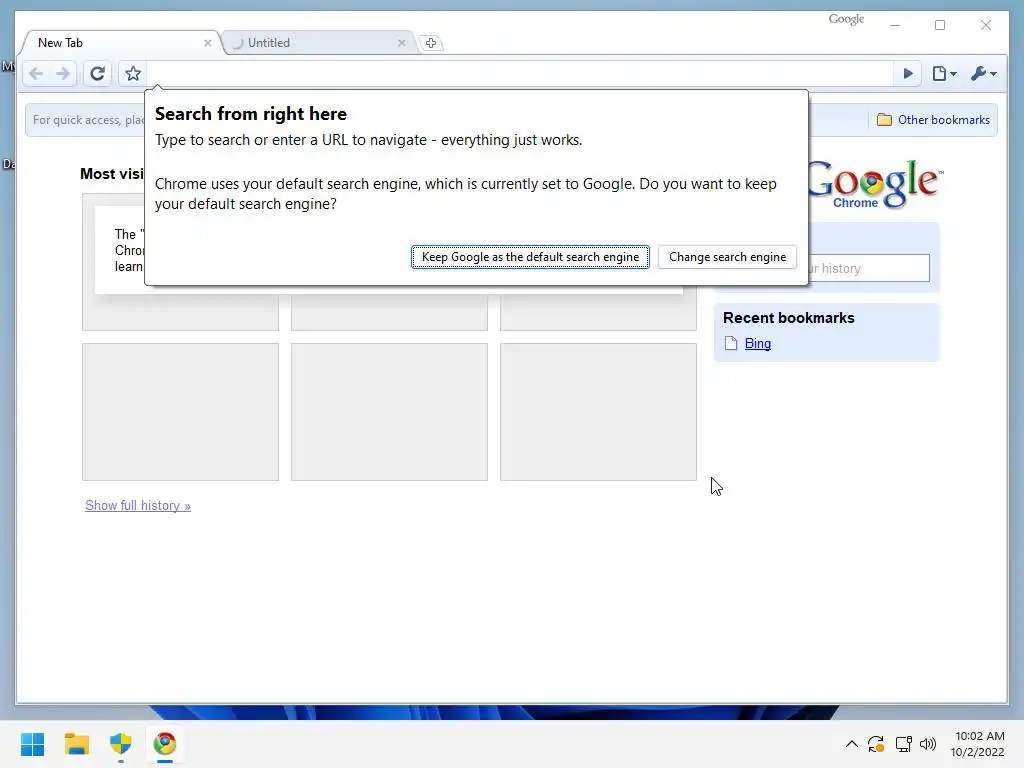Select the bottom-right most visited thumbnail
This screenshot has height=768, width=1024.
[x=598, y=412]
